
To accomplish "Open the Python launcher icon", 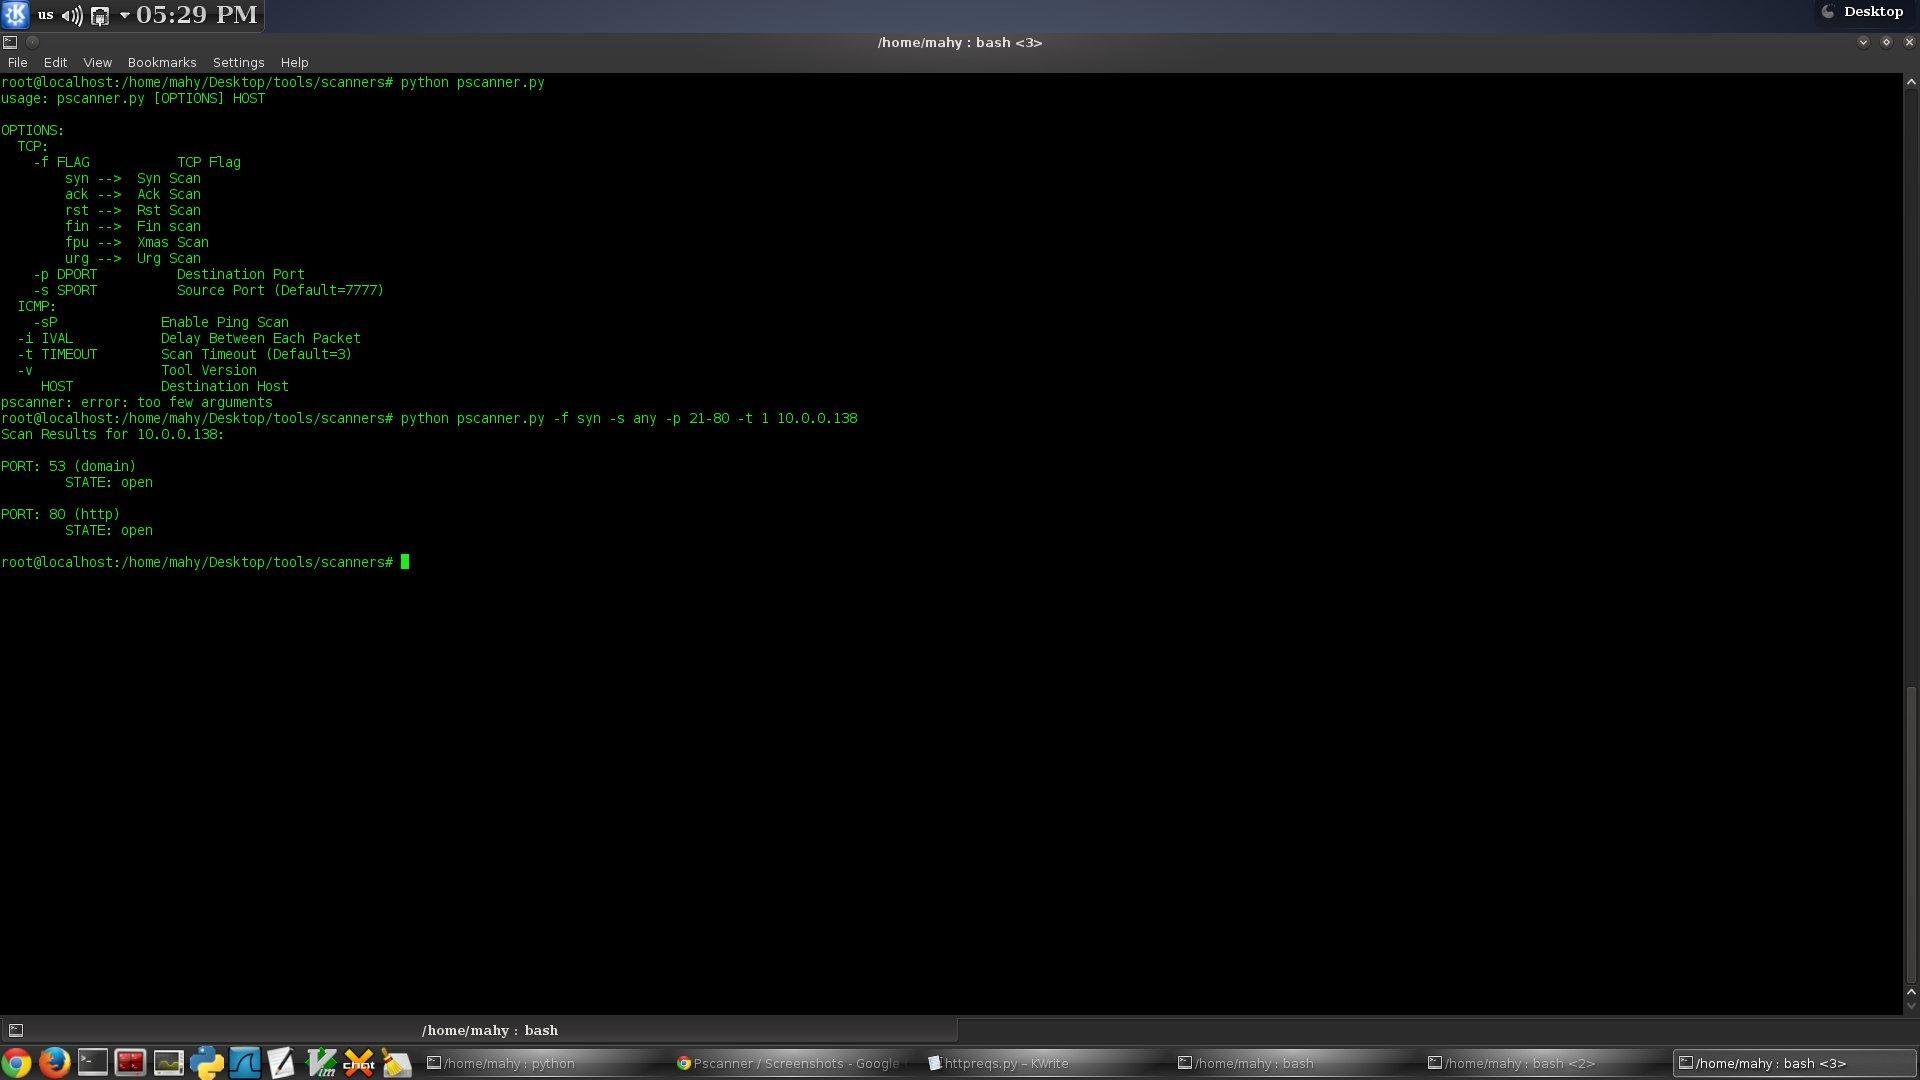I will [x=206, y=1062].
